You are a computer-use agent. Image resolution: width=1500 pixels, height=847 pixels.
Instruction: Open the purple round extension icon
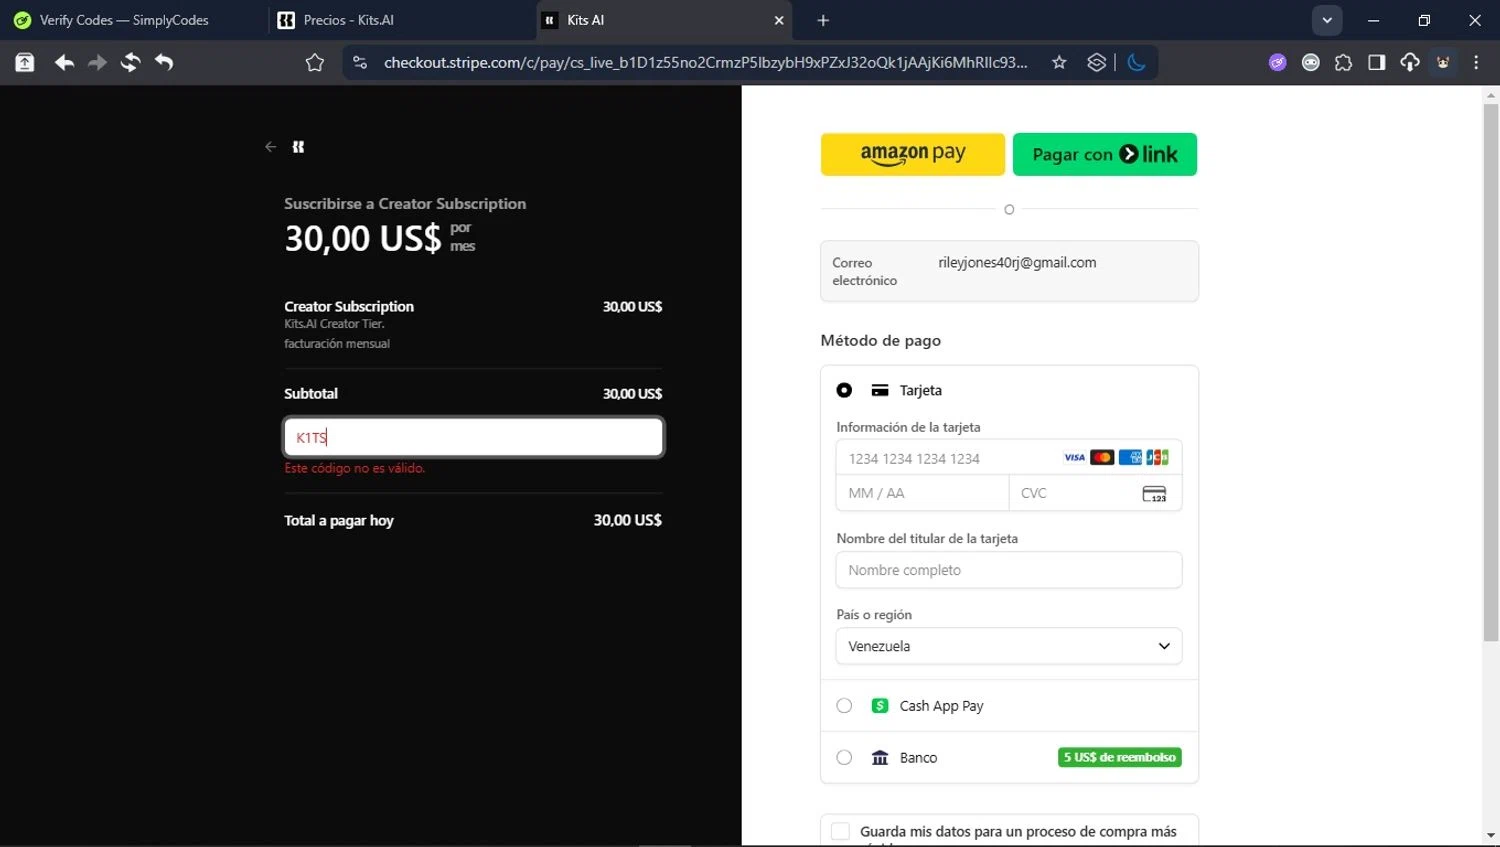(1278, 63)
